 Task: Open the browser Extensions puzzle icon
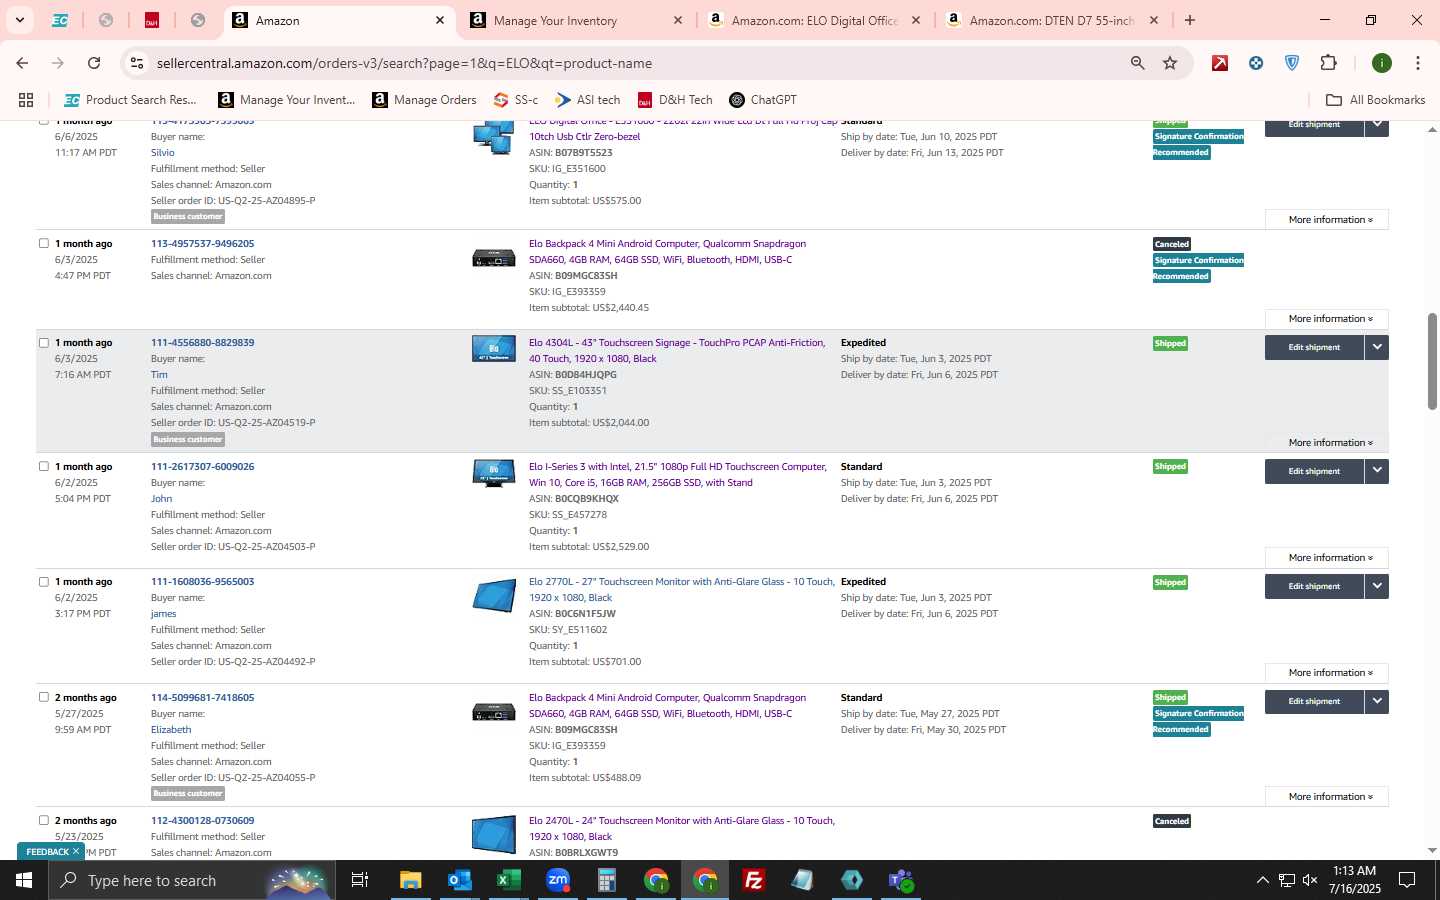(1328, 63)
